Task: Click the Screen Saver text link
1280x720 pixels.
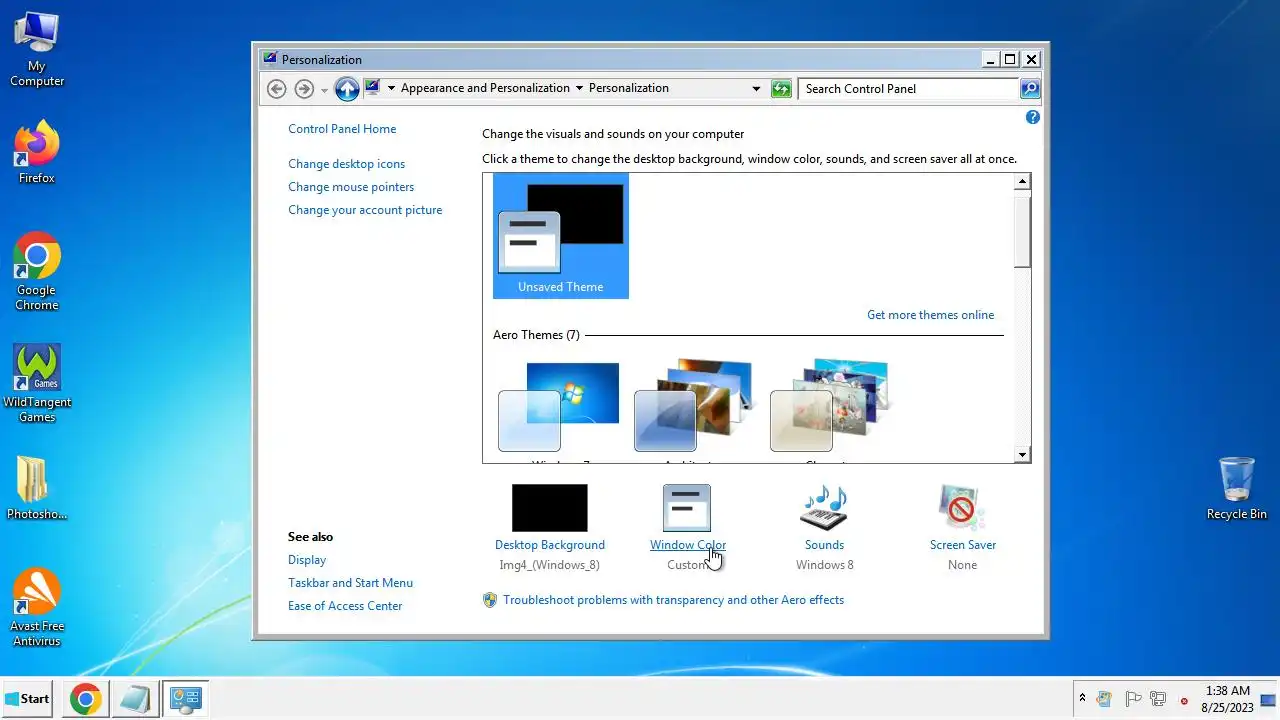Action: [x=962, y=545]
